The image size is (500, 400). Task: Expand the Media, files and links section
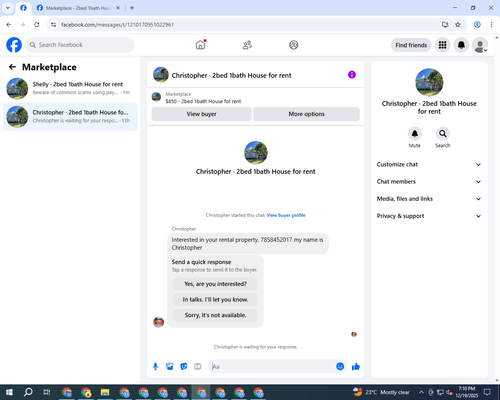(x=429, y=199)
